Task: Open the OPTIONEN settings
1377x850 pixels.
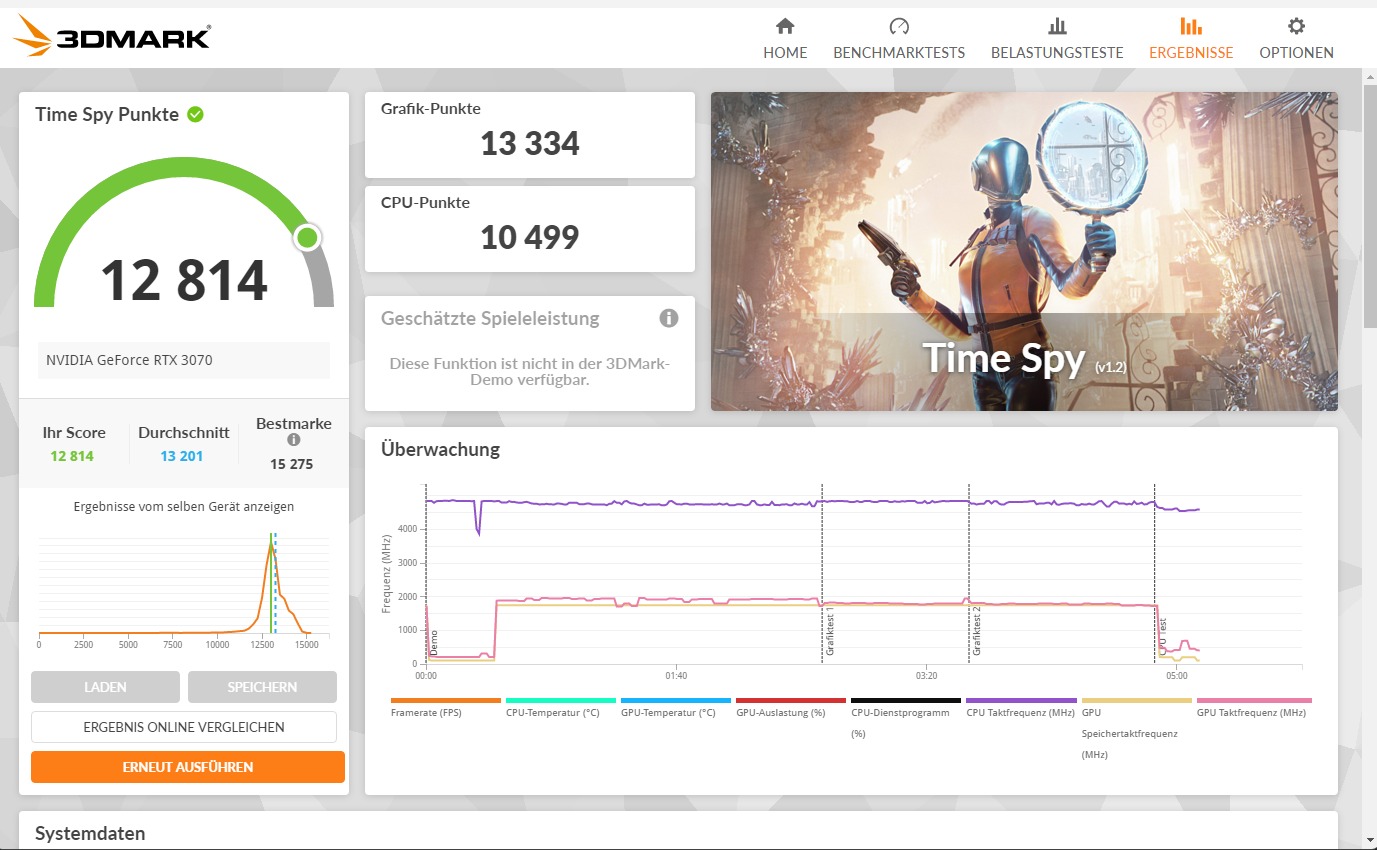Action: [1296, 39]
